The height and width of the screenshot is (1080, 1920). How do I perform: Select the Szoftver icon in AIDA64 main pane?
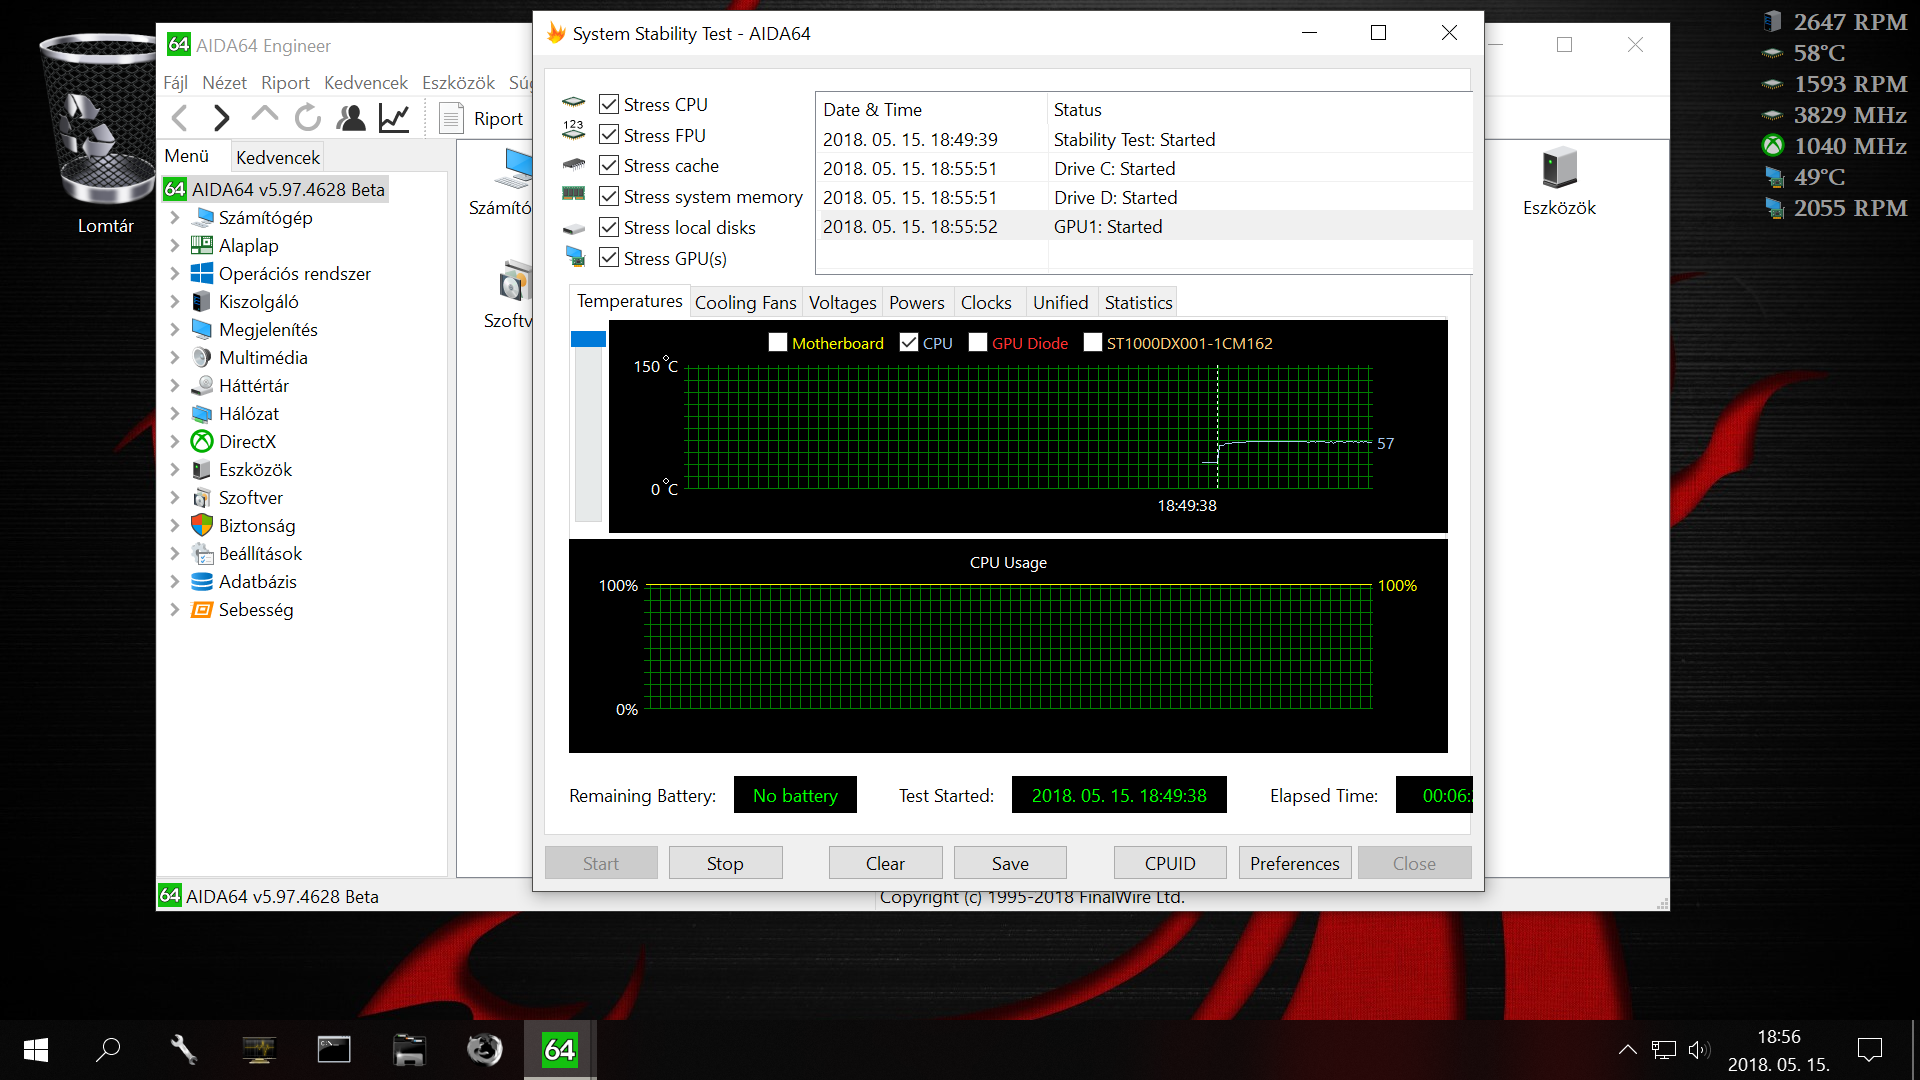pos(508,295)
